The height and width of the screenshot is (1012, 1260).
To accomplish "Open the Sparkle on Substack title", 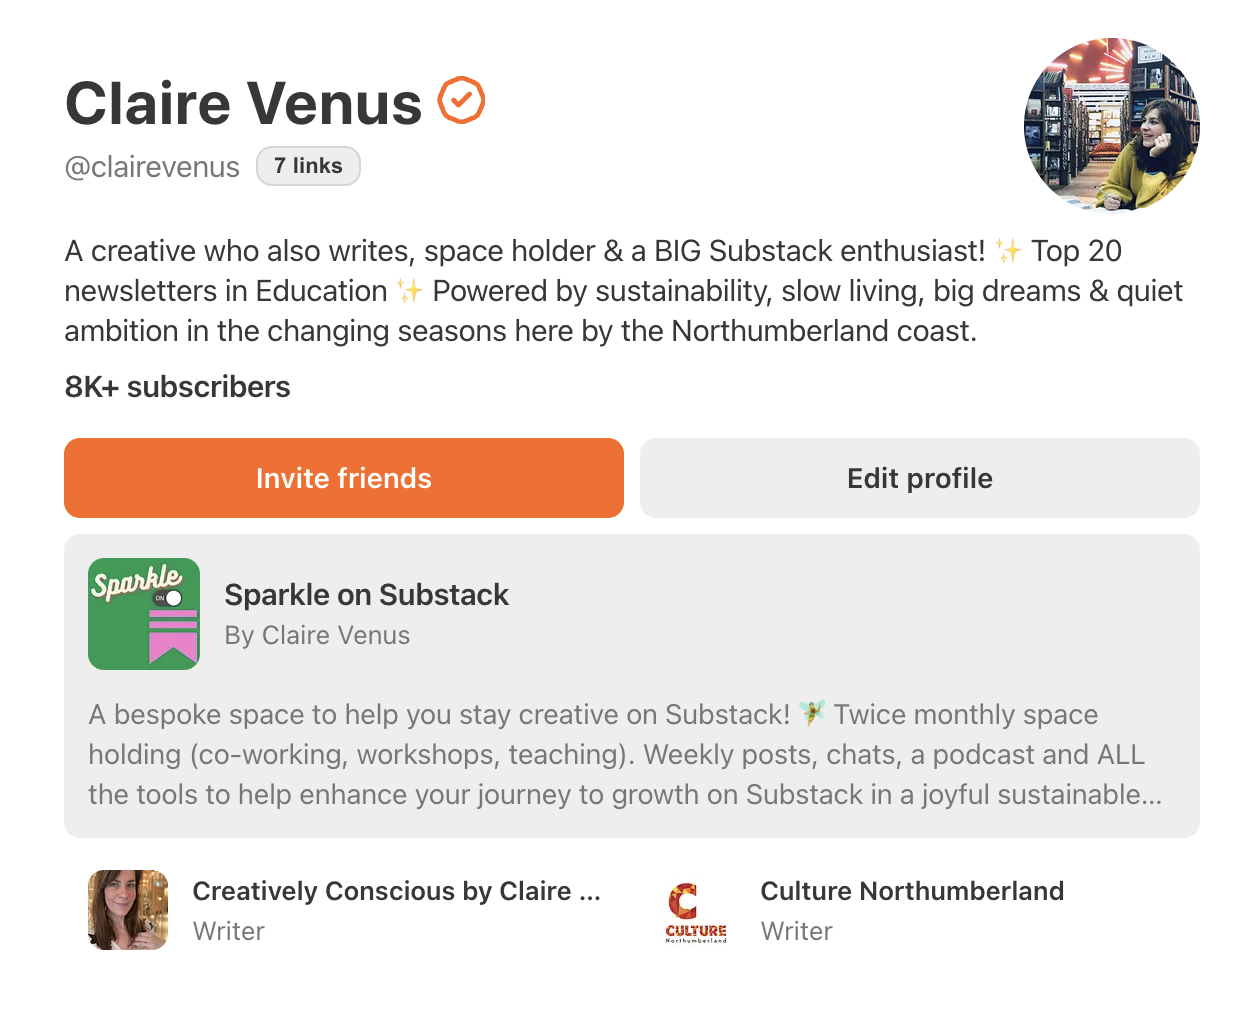I will click(x=366, y=595).
